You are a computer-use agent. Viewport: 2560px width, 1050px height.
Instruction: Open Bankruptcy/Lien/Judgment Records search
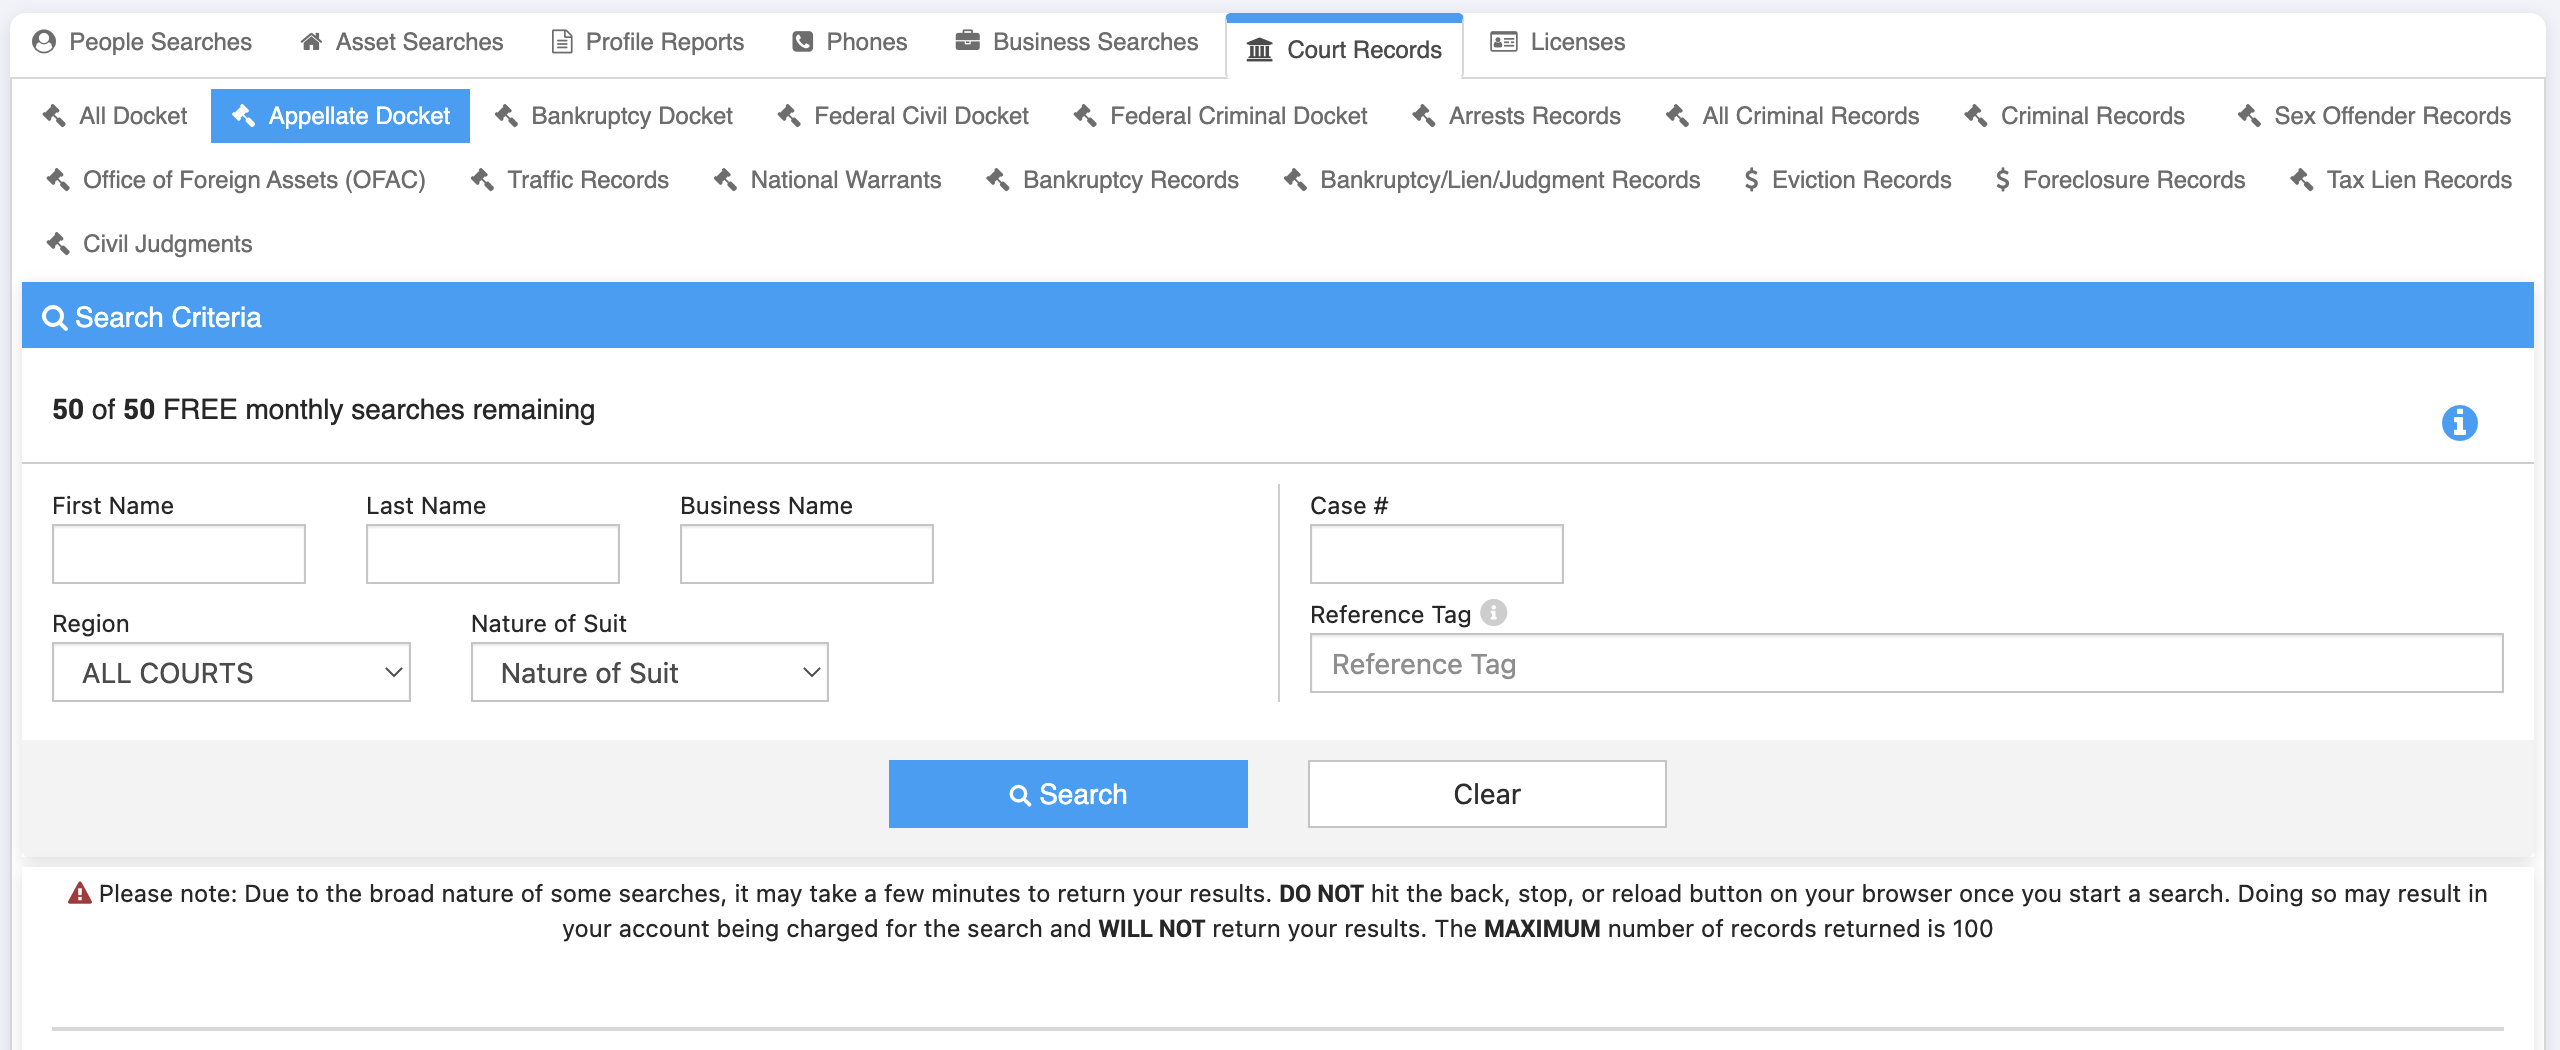pyautogui.click(x=1492, y=180)
